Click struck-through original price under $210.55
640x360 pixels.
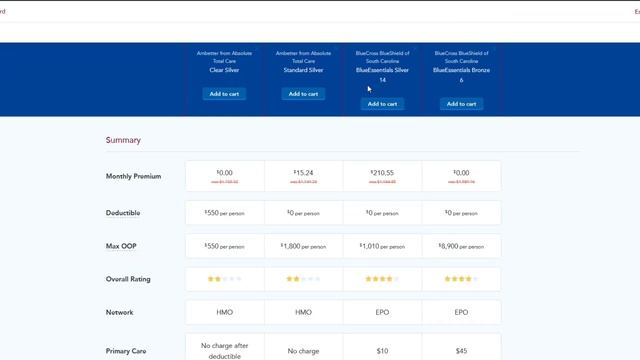(382, 182)
